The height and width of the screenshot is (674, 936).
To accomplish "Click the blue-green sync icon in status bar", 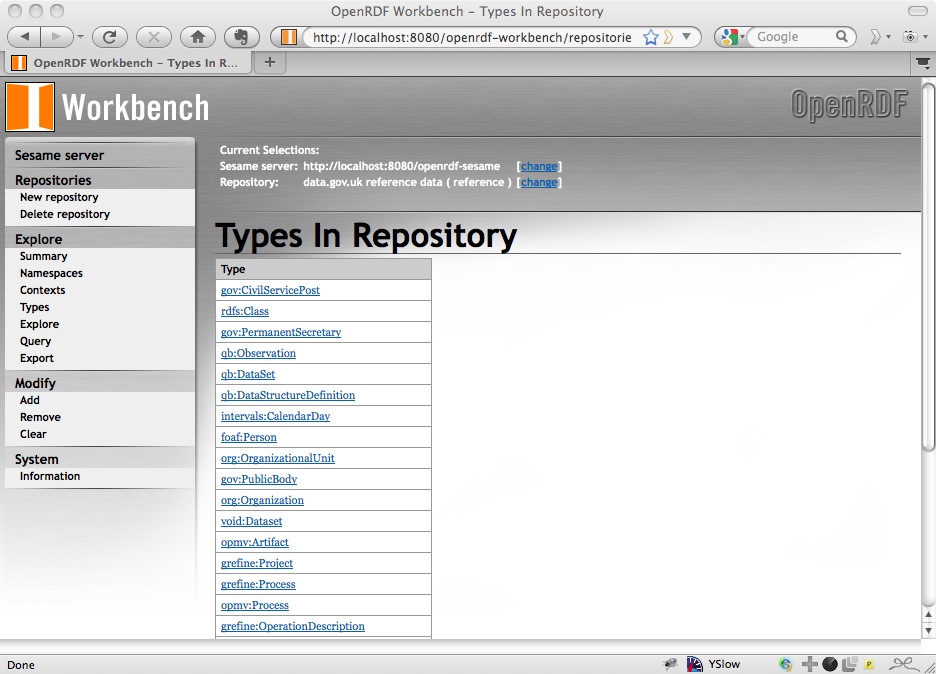I will coord(785,664).
